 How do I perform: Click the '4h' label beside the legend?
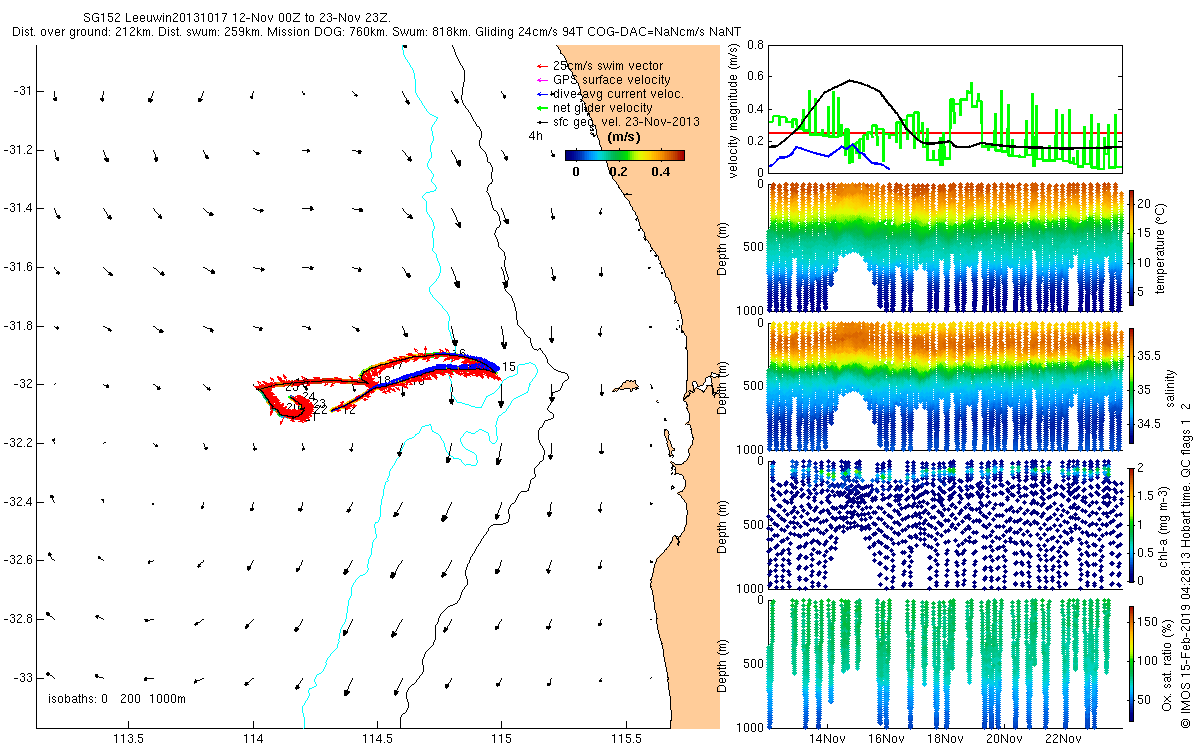coord(535,137)
